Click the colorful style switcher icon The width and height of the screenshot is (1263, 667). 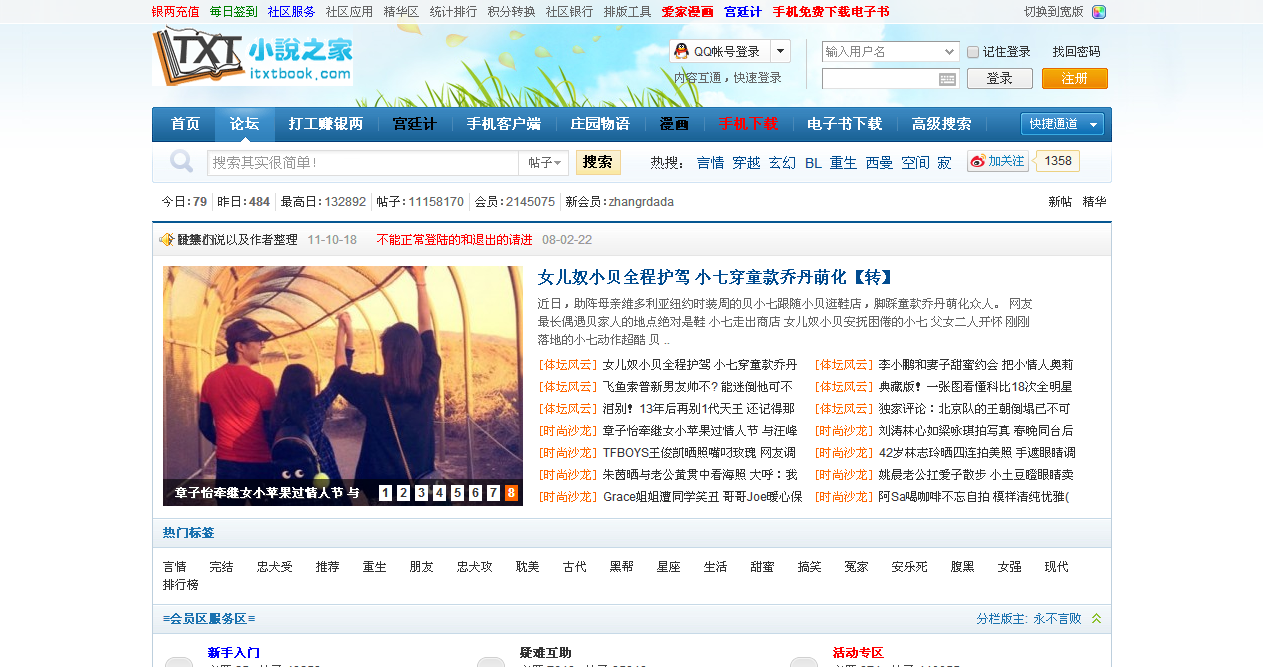pos(1099,12)
